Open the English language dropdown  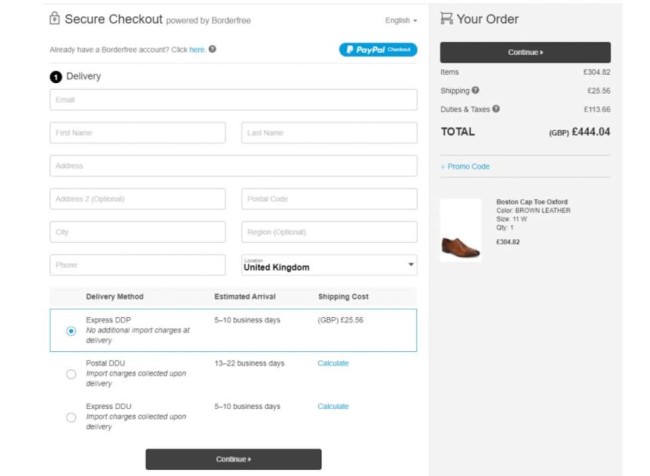pos(400,20)
